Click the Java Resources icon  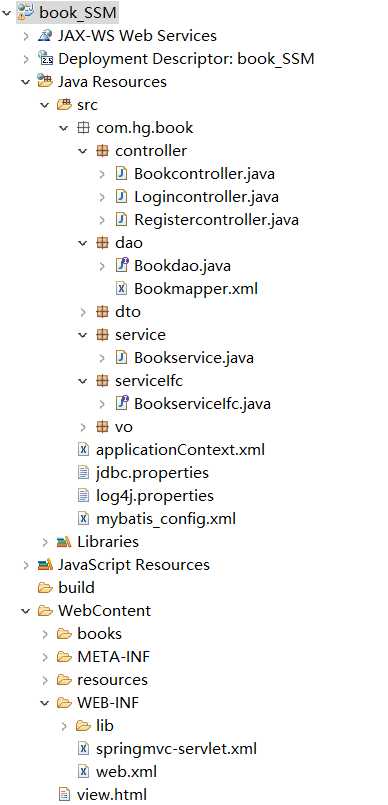pyautogui.click(x=45, y=82)
